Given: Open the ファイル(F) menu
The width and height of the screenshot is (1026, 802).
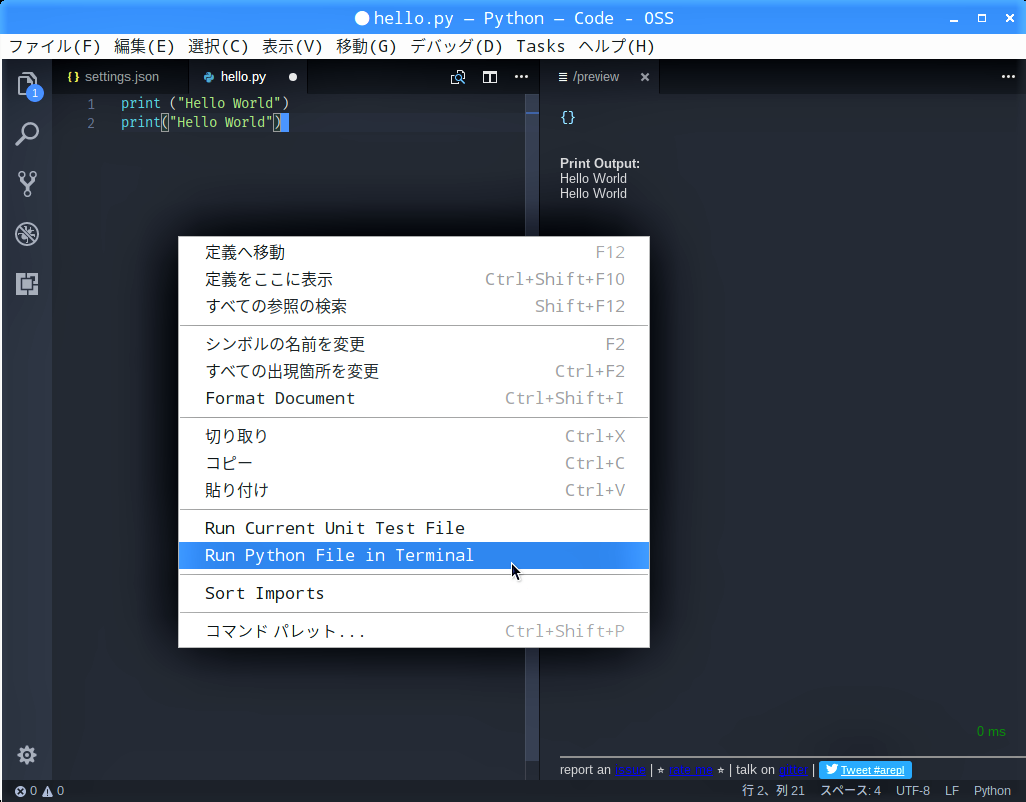Looking at the screenshot, I should (55, 46).
